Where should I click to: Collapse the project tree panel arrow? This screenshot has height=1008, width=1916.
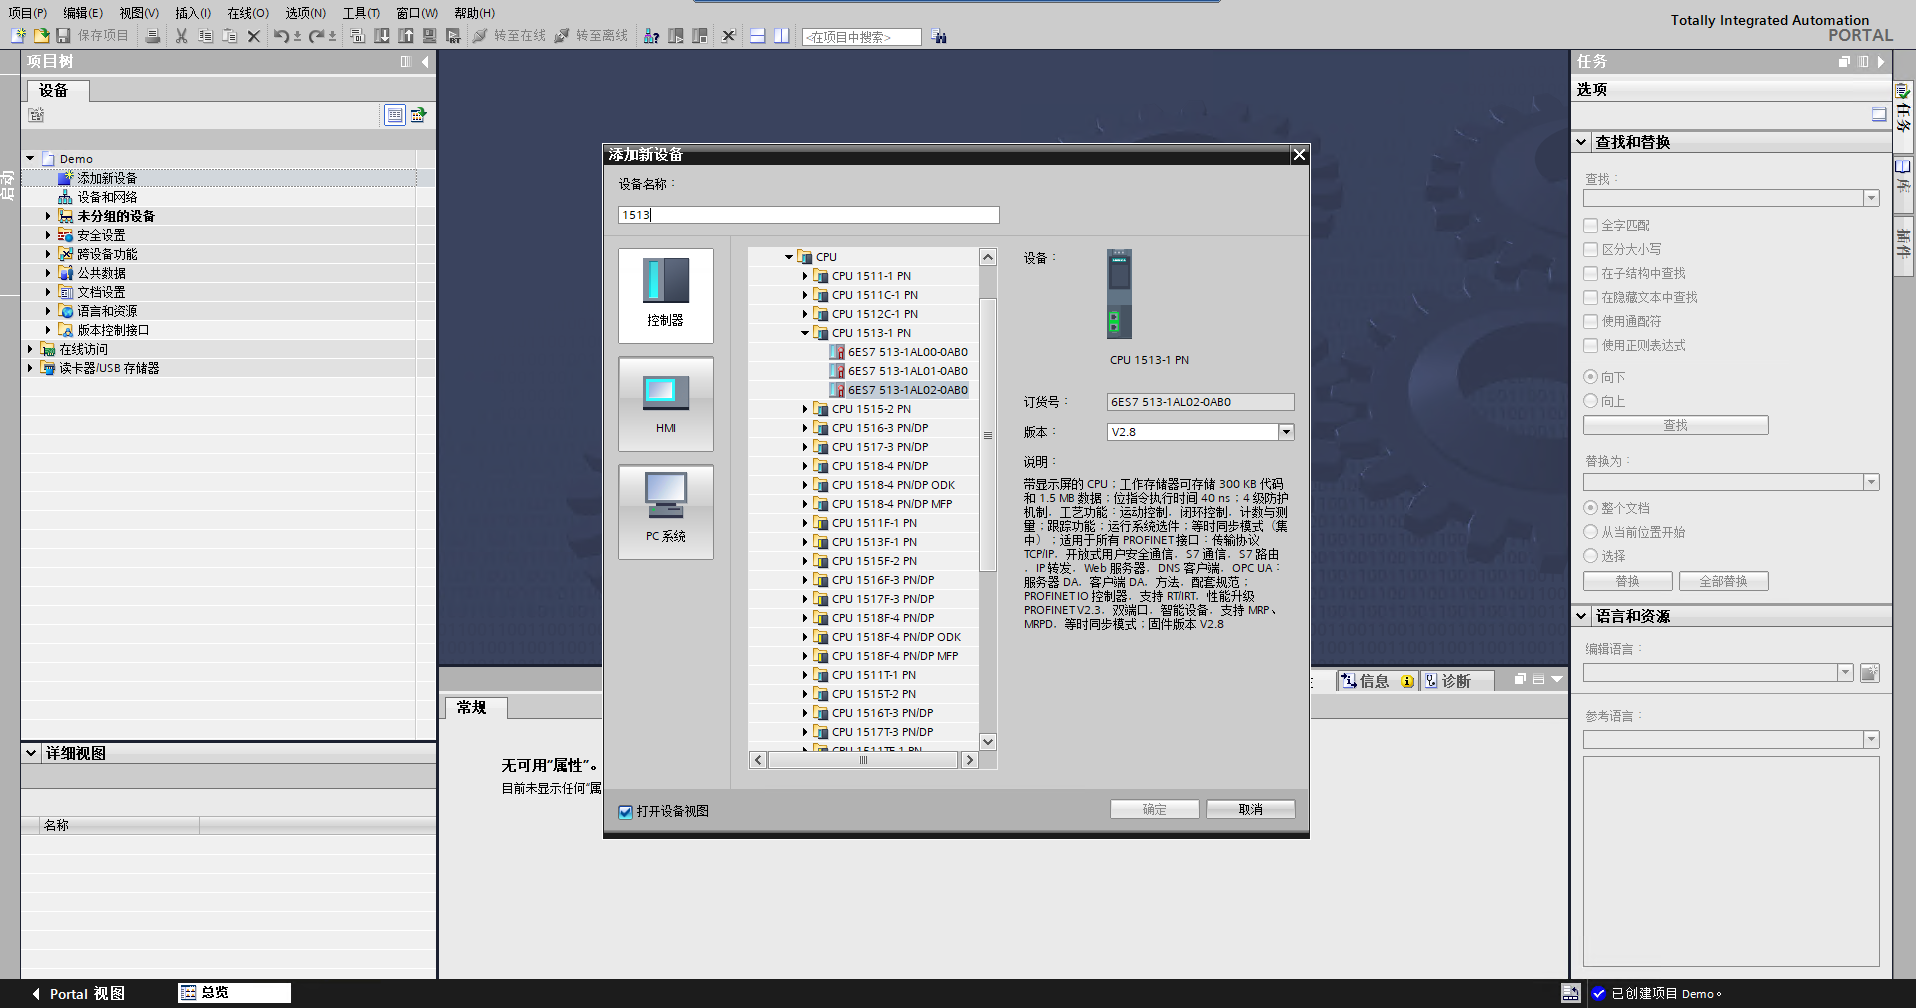(425, 62)
